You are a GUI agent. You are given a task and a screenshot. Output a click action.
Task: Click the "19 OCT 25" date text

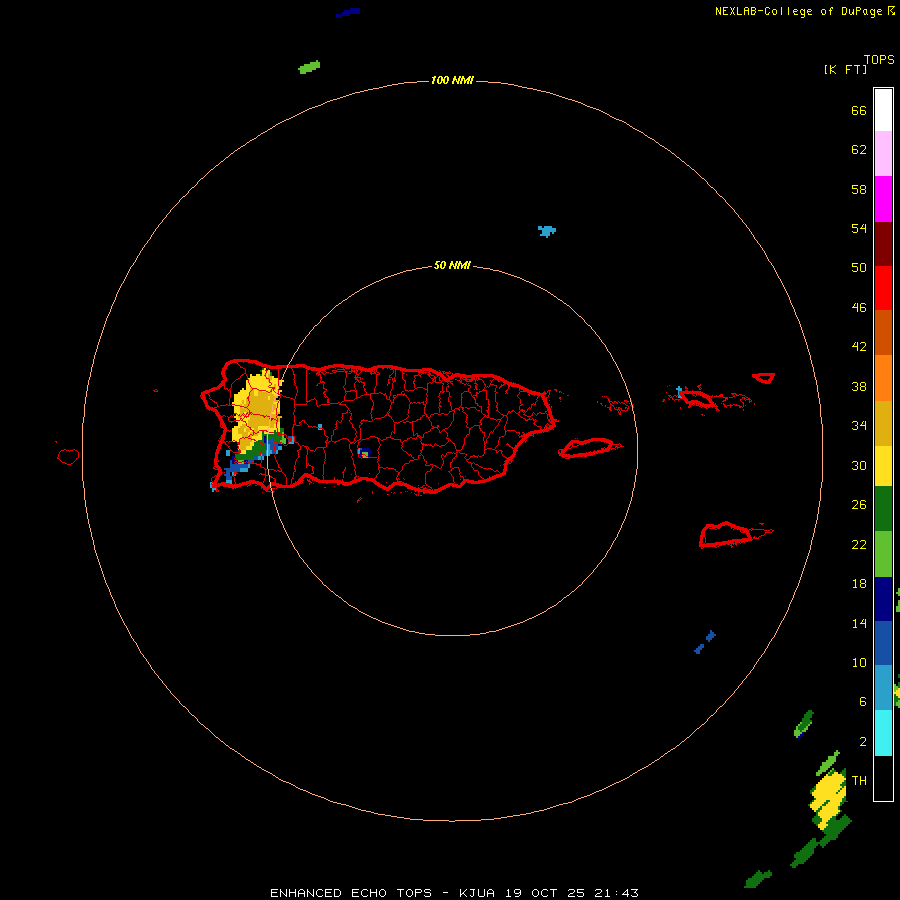[544, 893]
